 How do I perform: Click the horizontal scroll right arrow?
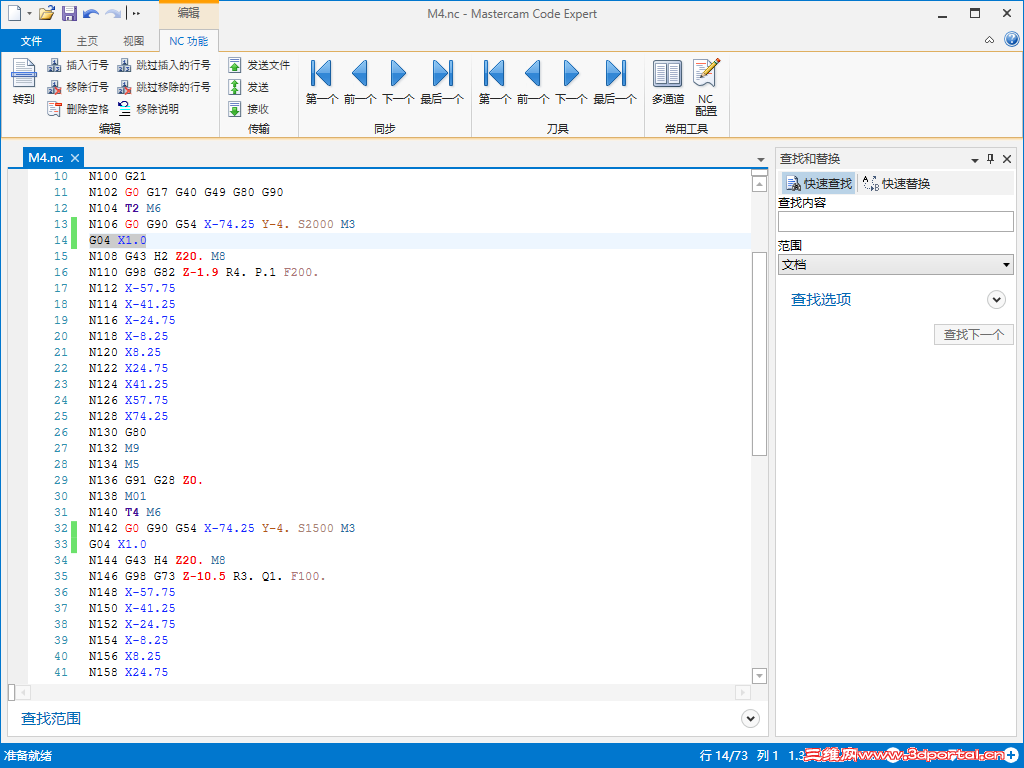(743, 692)
